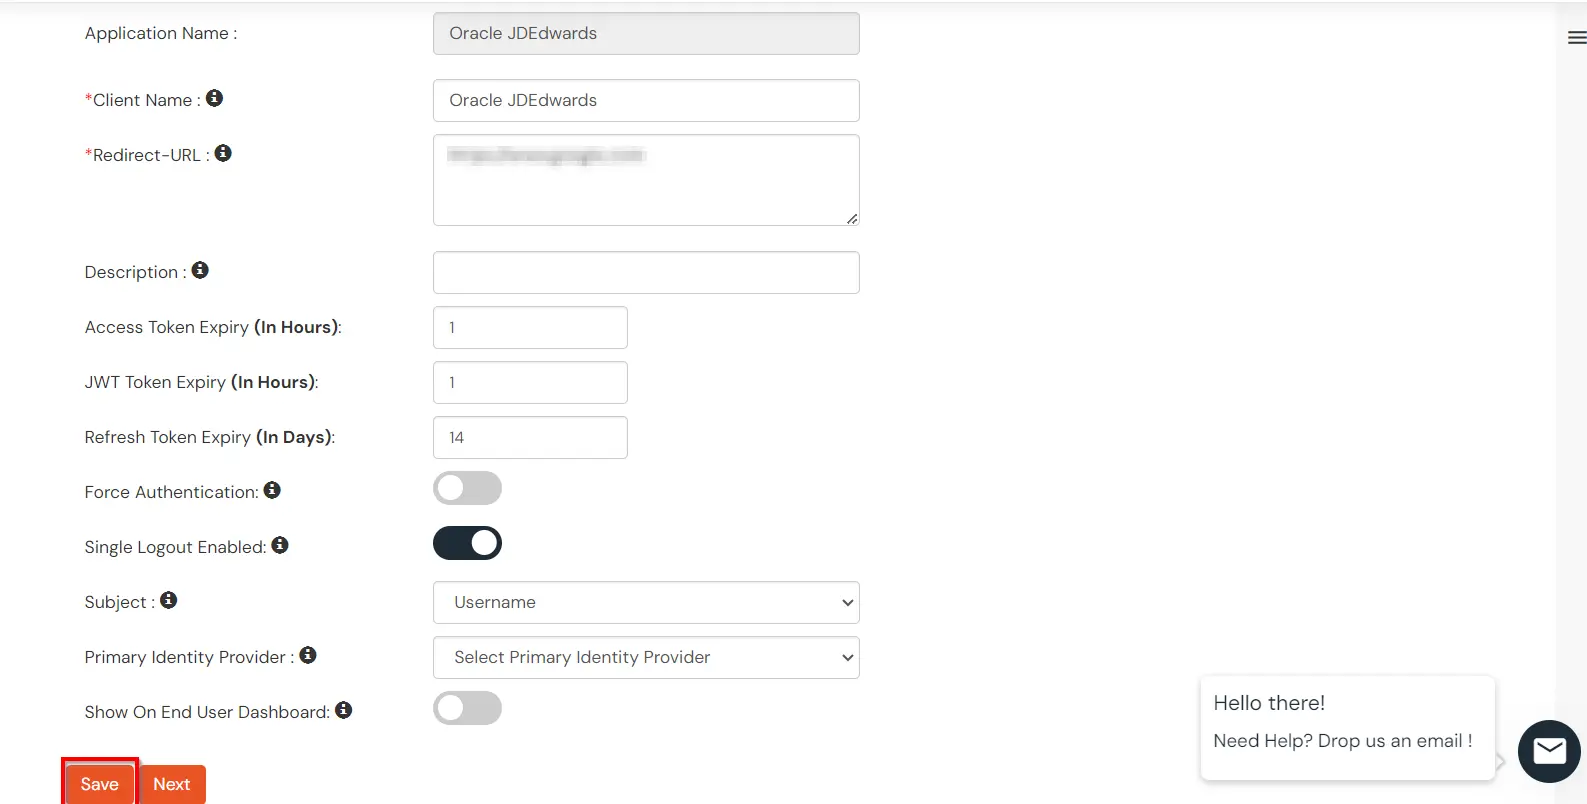1587x804 pixels.
Task: Open the Subject dropdown showing Username
Action: pyautogui.click(x=645, y=602)
